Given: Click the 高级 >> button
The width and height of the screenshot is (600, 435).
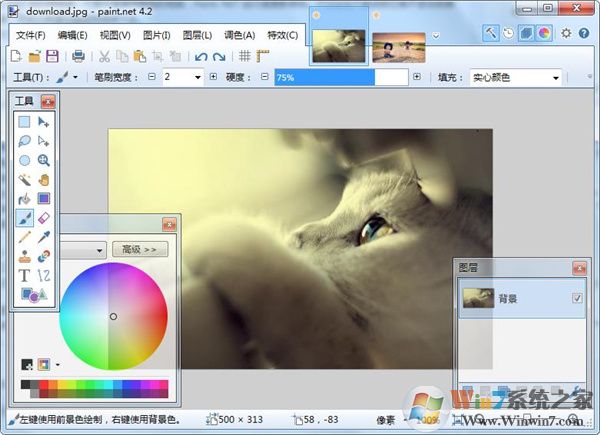Looking at the screenshot, I should (x=140, y=249).
